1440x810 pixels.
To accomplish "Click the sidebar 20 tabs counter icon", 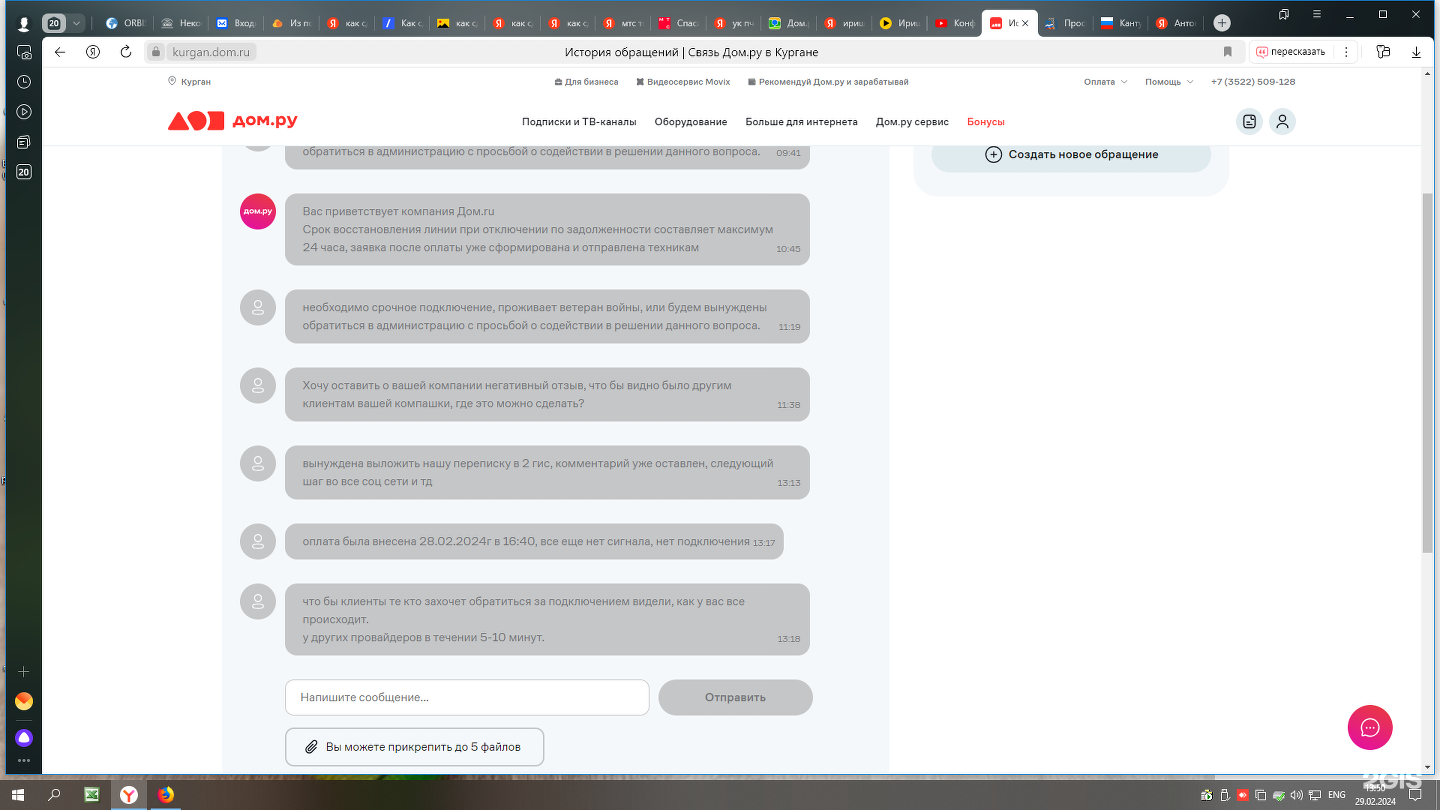I will click(x=24, y=172).
